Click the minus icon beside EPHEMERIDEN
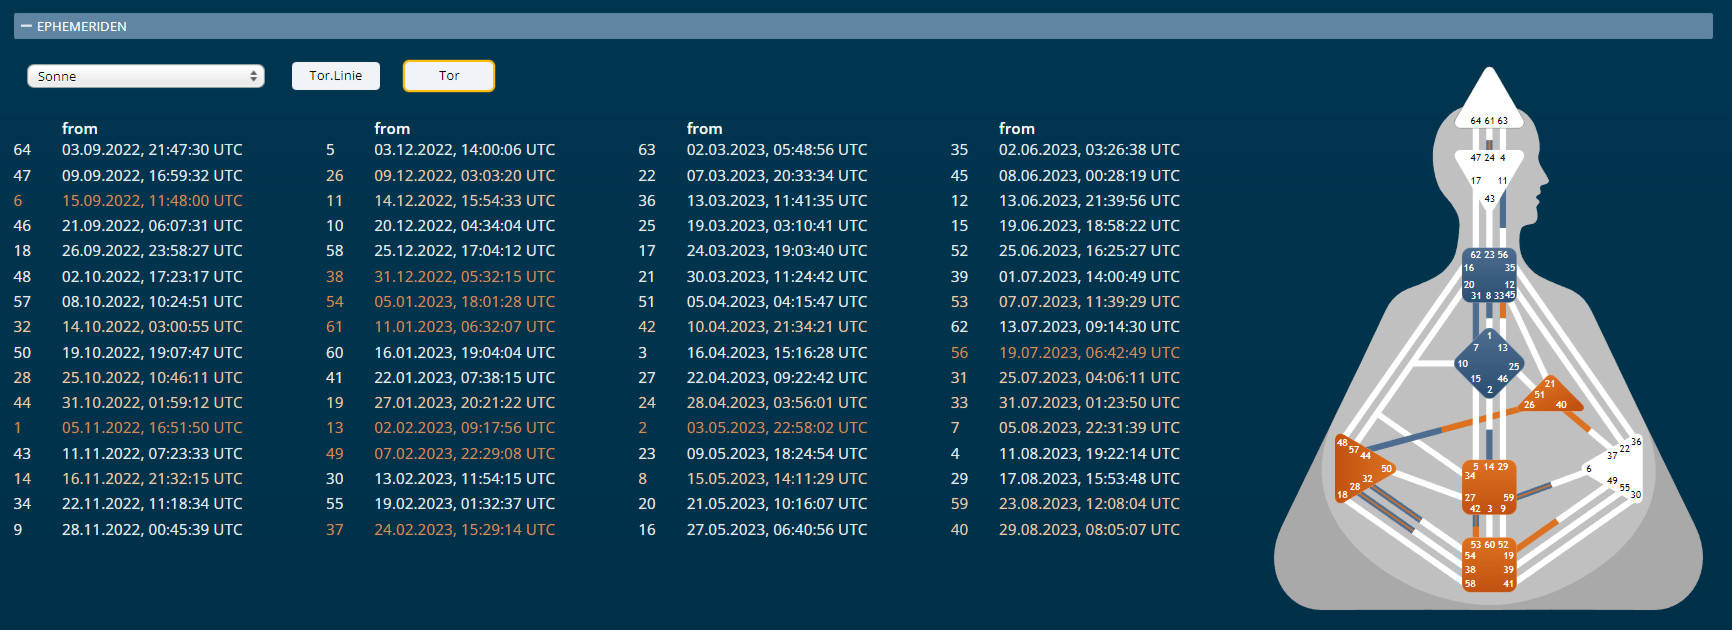This screenshot has width=1732, height=630. [26, 26]
